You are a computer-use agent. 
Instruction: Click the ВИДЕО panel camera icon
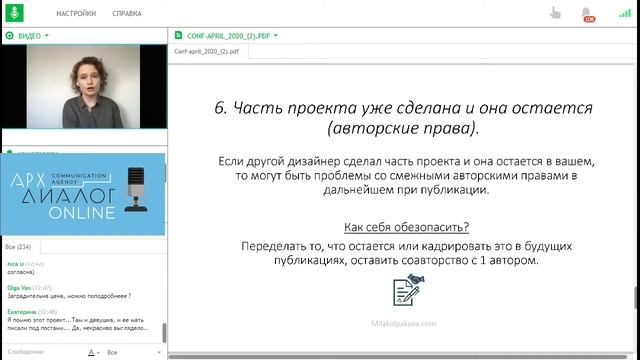(x=10, y=36)
